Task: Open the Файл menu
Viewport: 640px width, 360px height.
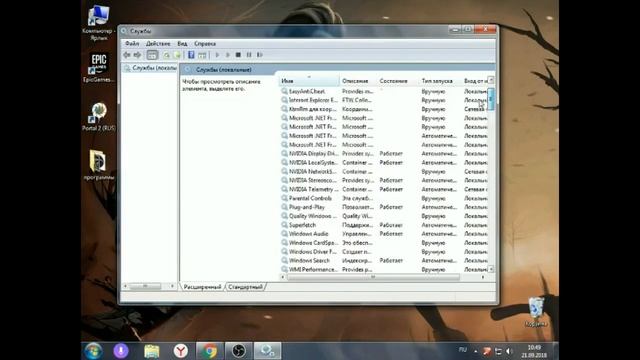Action: (132, 43)
